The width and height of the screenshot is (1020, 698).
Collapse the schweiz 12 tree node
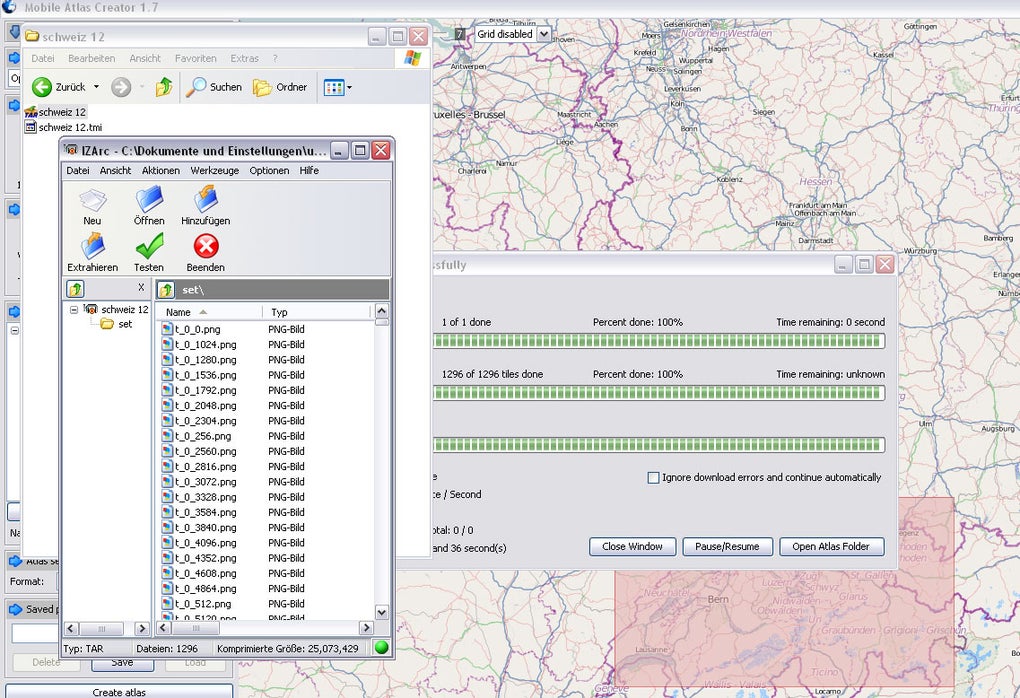coord(74,310)
